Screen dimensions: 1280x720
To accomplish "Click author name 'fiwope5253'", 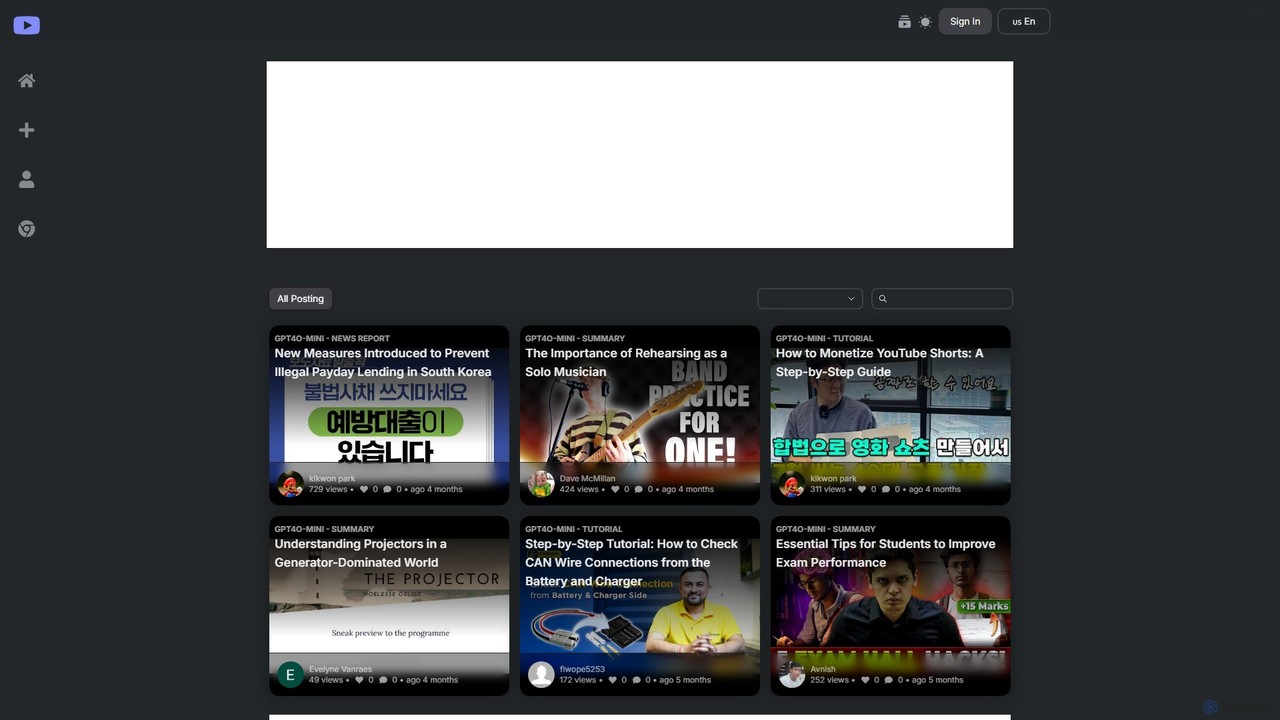I will [582, 669].
